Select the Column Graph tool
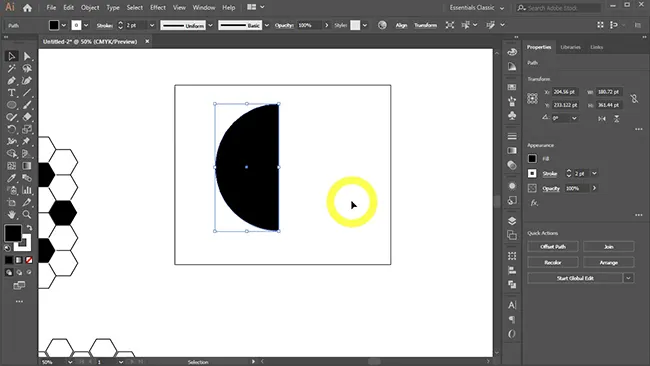This screenshot has width=650, height=366. [27, 190]
